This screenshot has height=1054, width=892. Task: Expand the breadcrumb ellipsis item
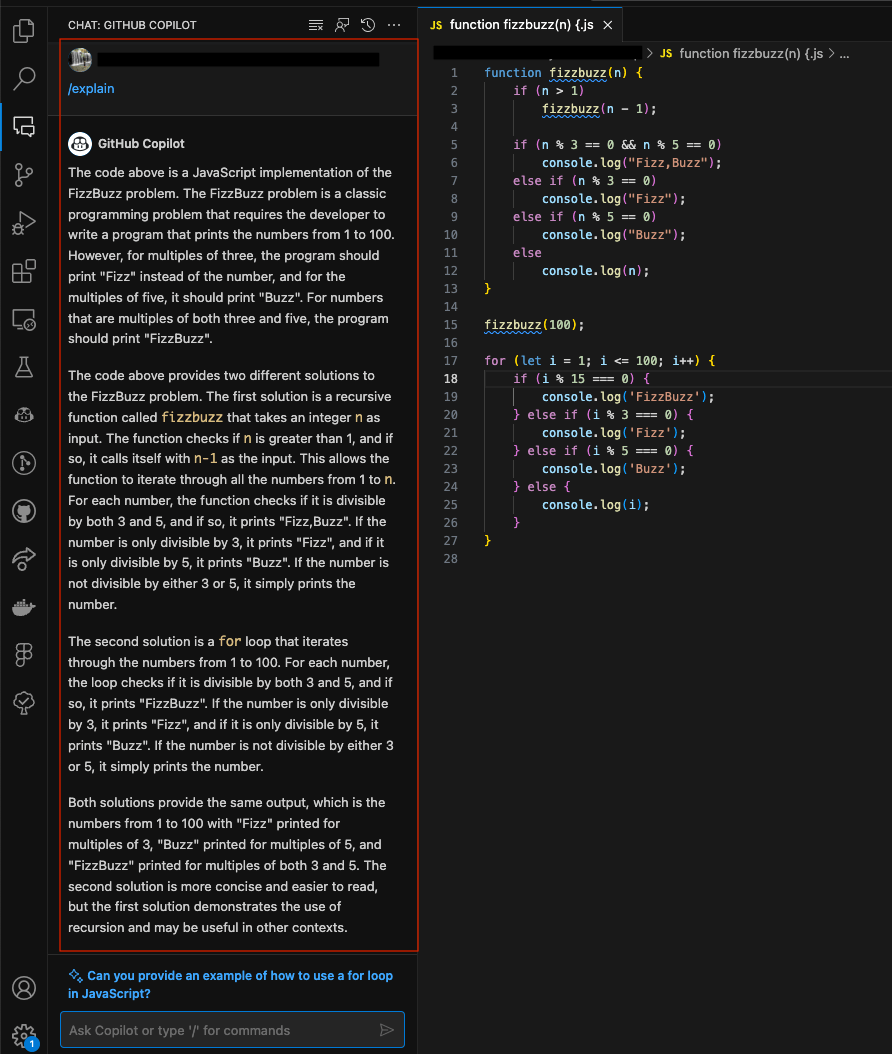(x=844, y=54)
